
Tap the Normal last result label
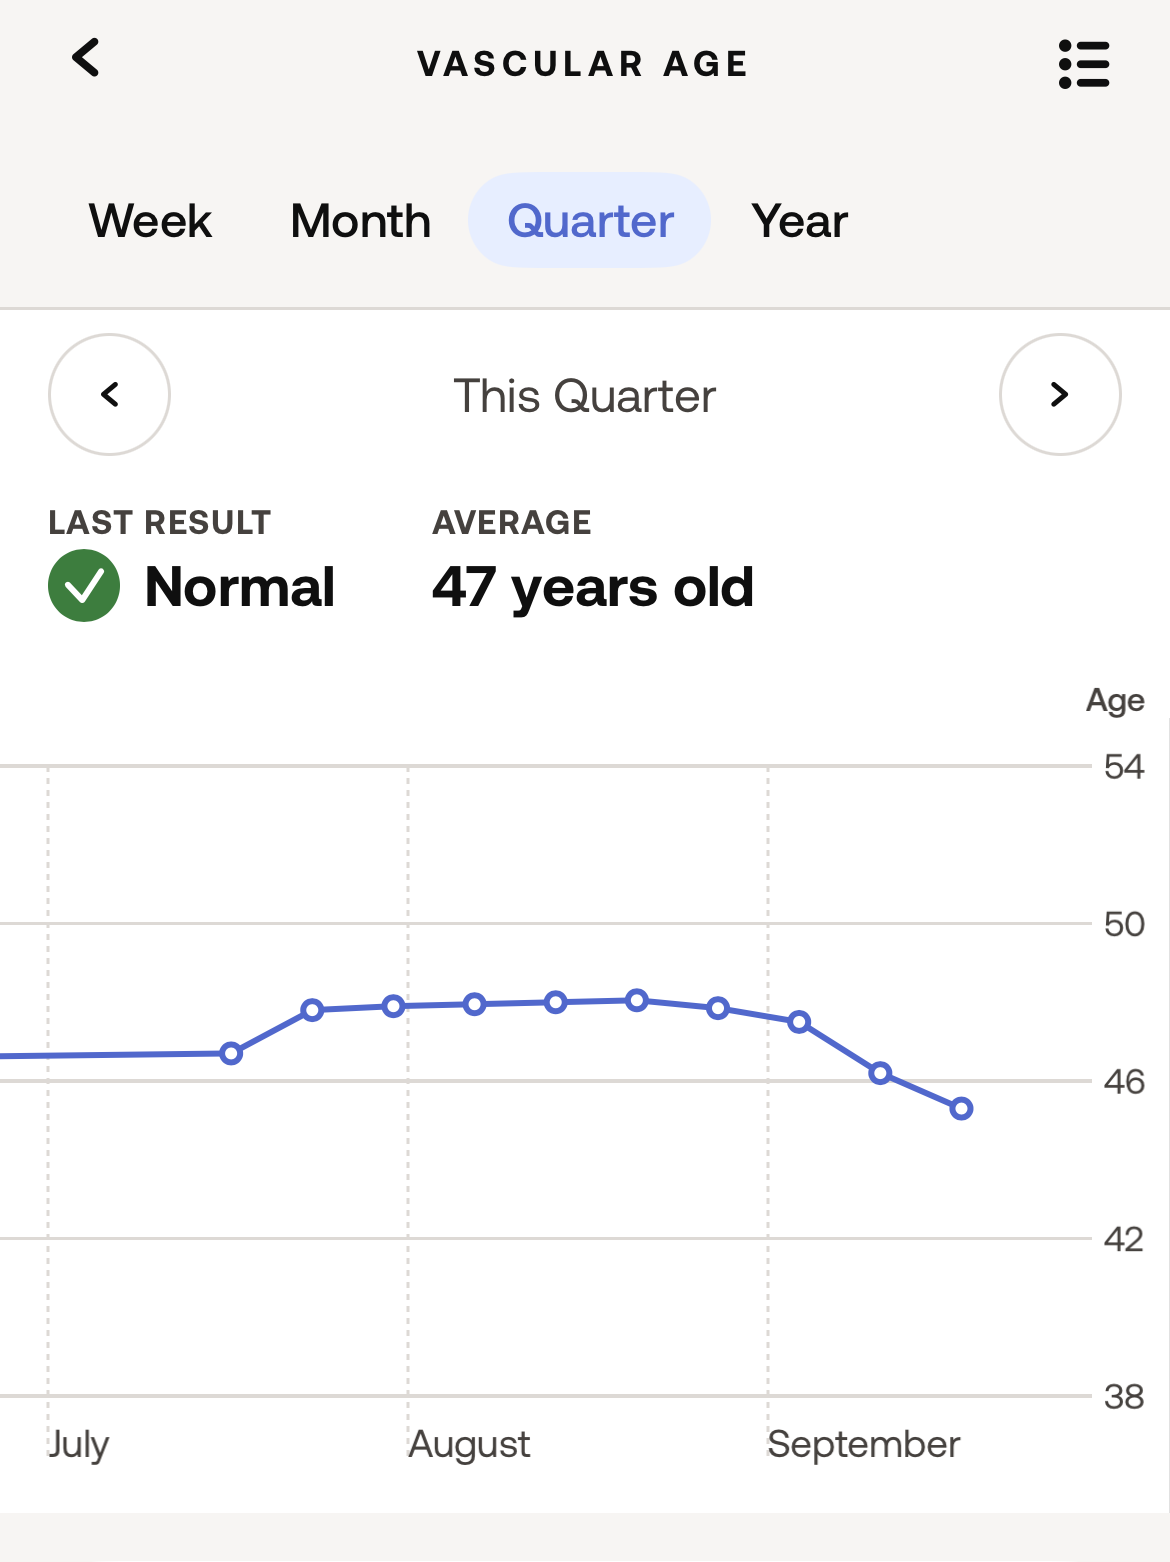coord(240,587)
